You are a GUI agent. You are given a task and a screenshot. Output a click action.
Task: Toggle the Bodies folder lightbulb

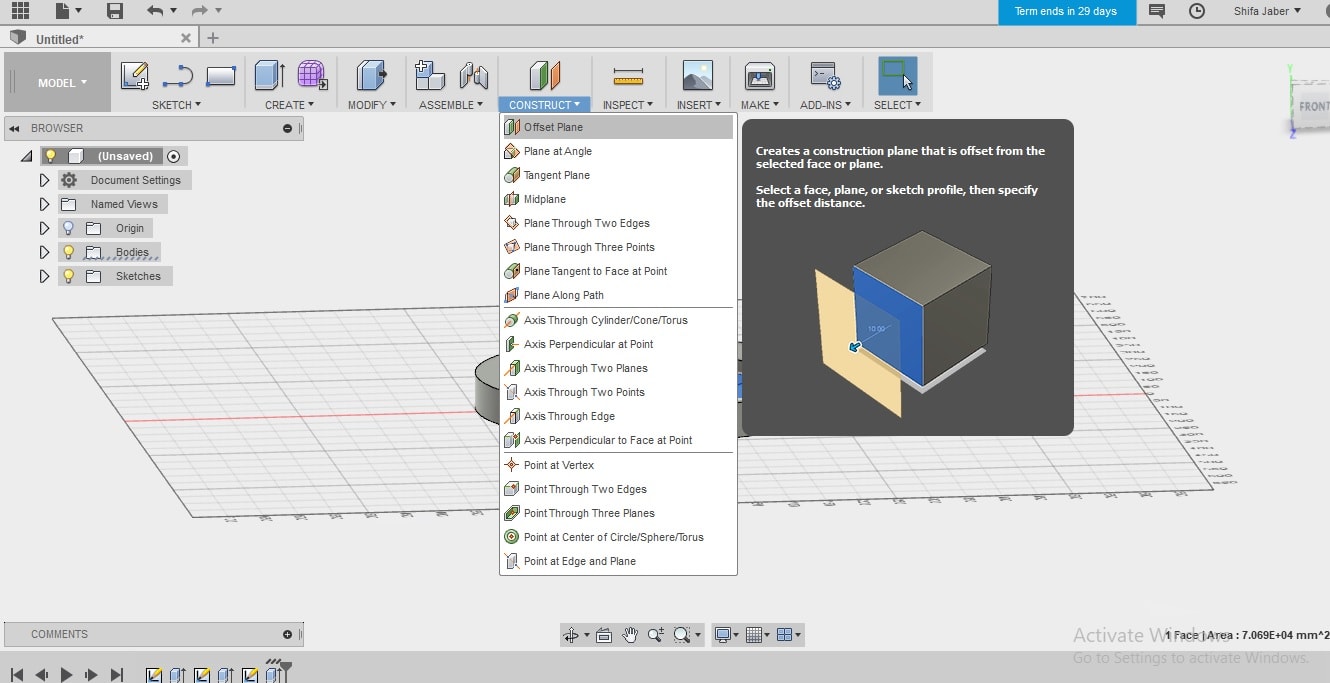[x=68, y=252]
